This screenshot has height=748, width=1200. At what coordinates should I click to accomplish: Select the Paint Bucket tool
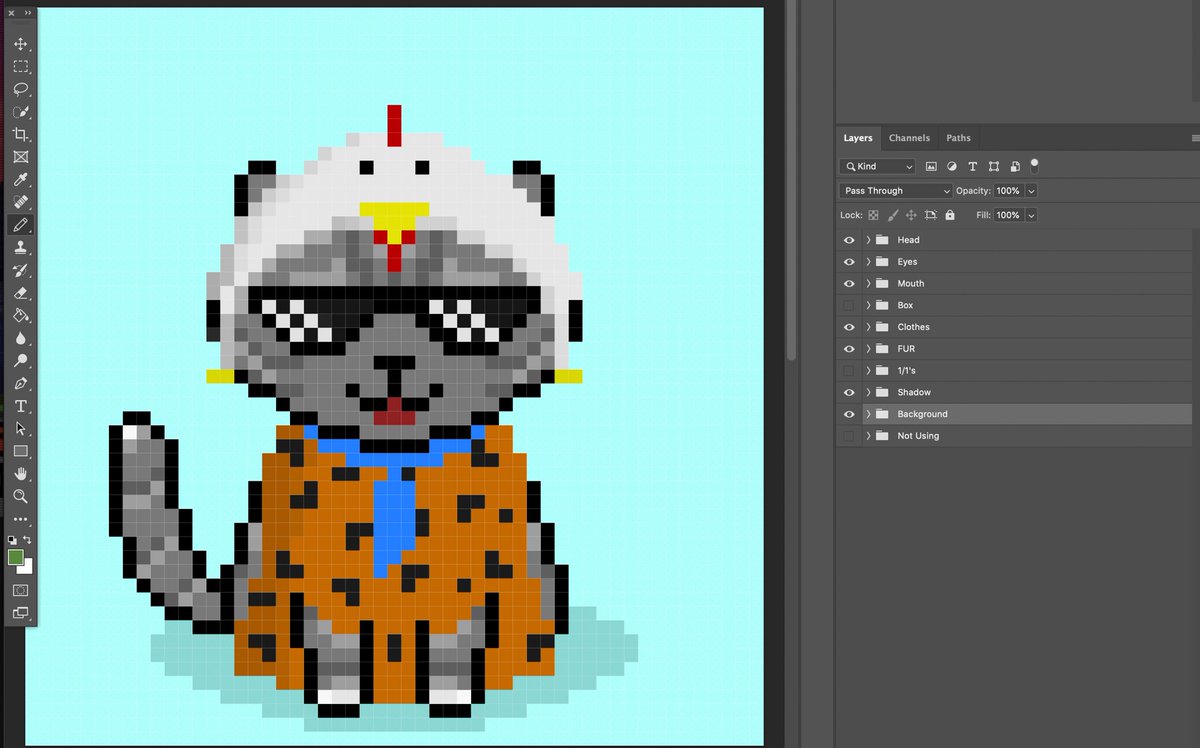[20, 315]
